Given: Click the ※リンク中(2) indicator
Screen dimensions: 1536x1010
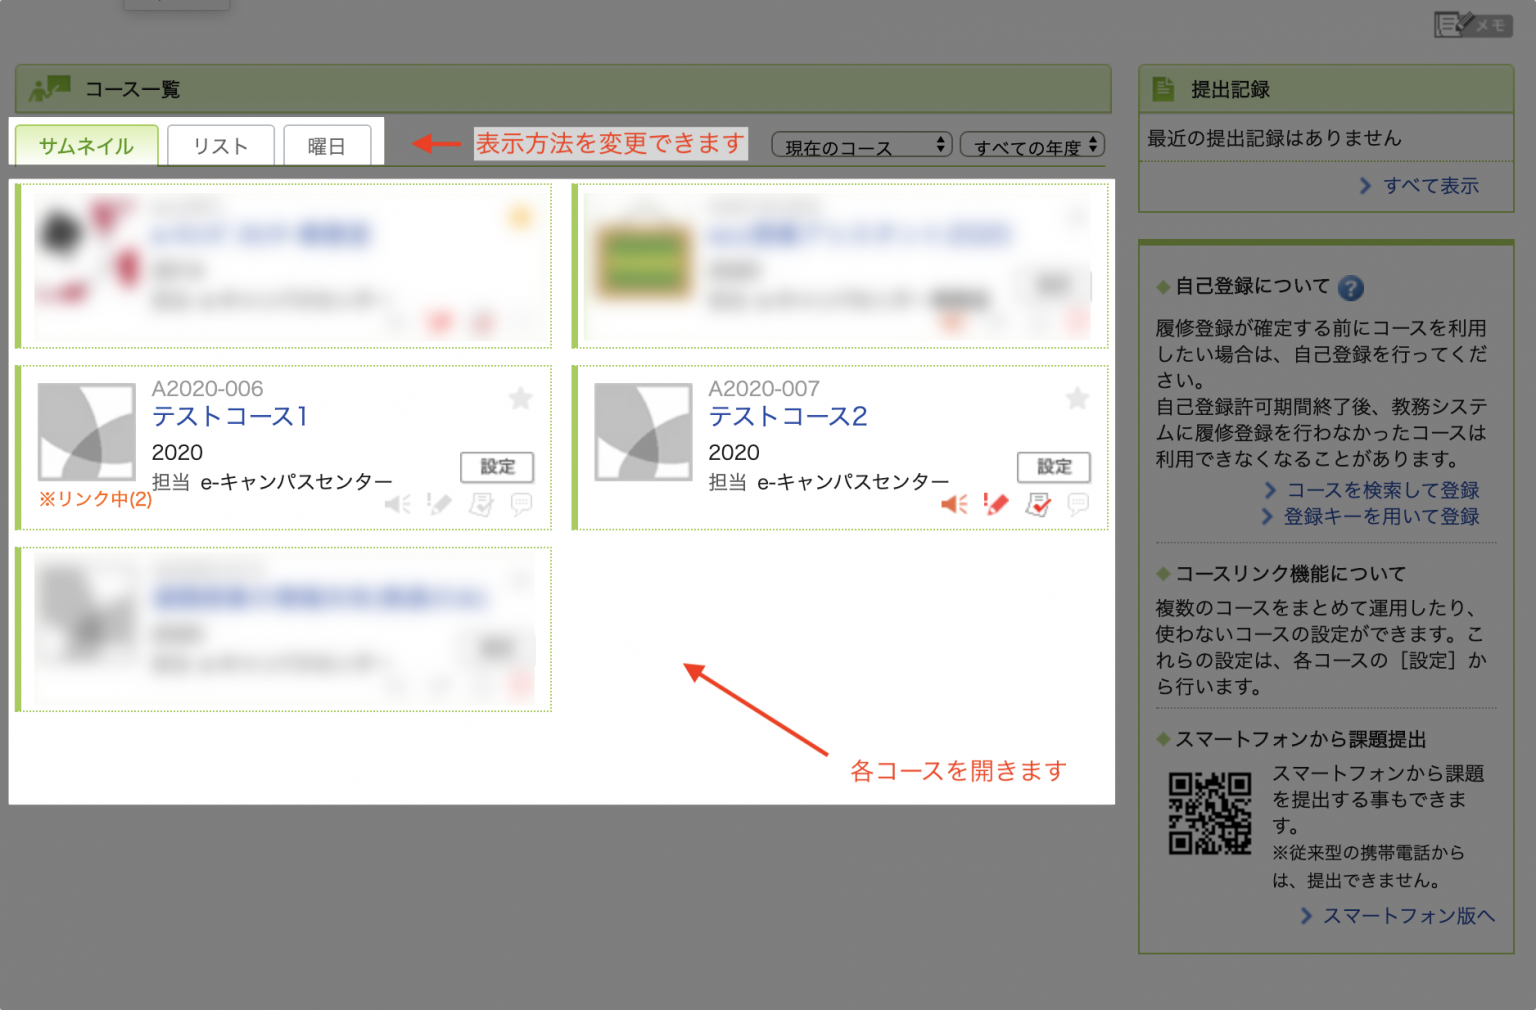Looking at the screenshot, I should click(x=93, y=498).
